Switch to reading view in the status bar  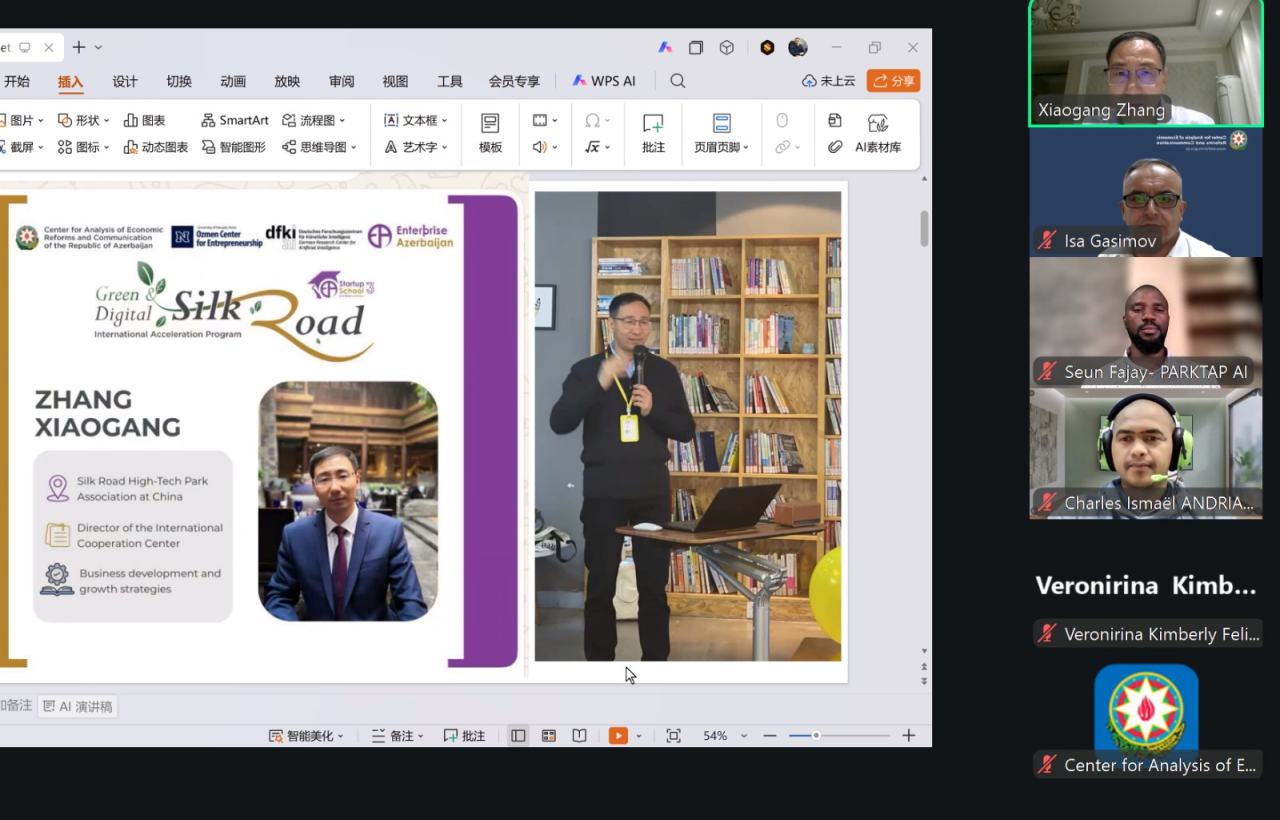pos(579,735)
